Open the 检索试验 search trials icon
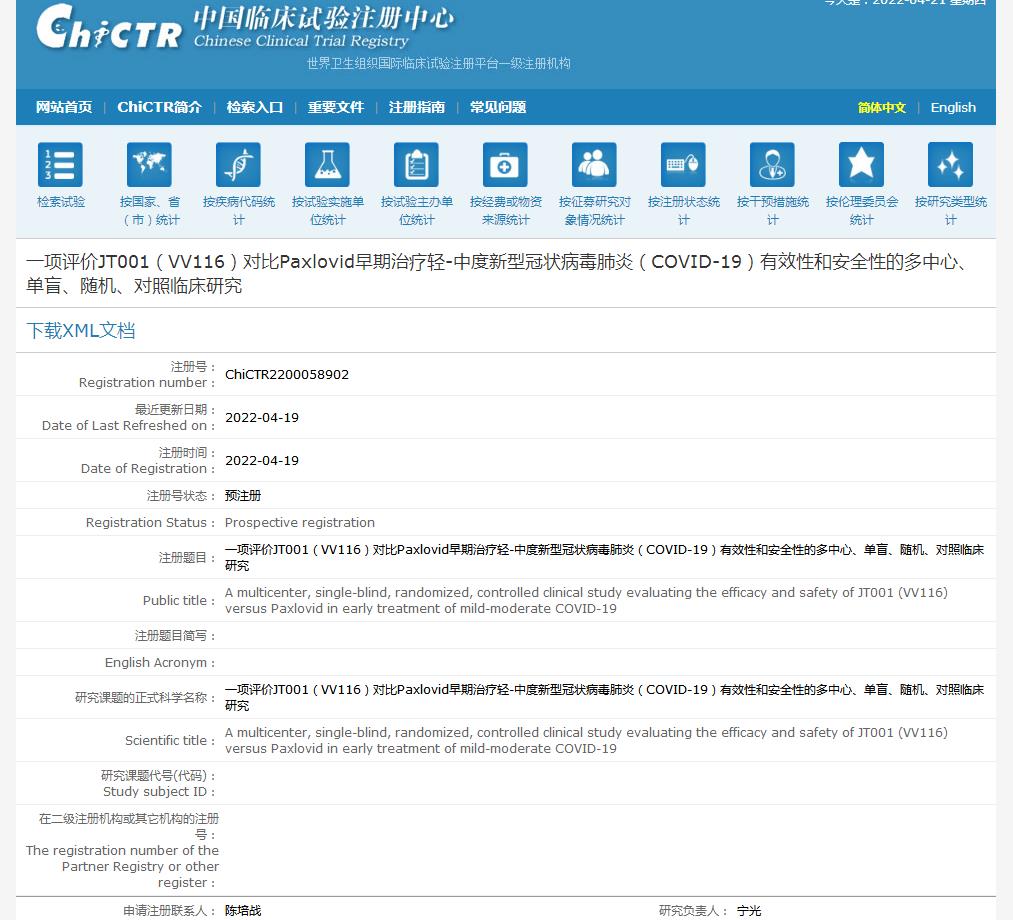Image resolution: width=1013 pixels, height=920 pixels. 60,164
